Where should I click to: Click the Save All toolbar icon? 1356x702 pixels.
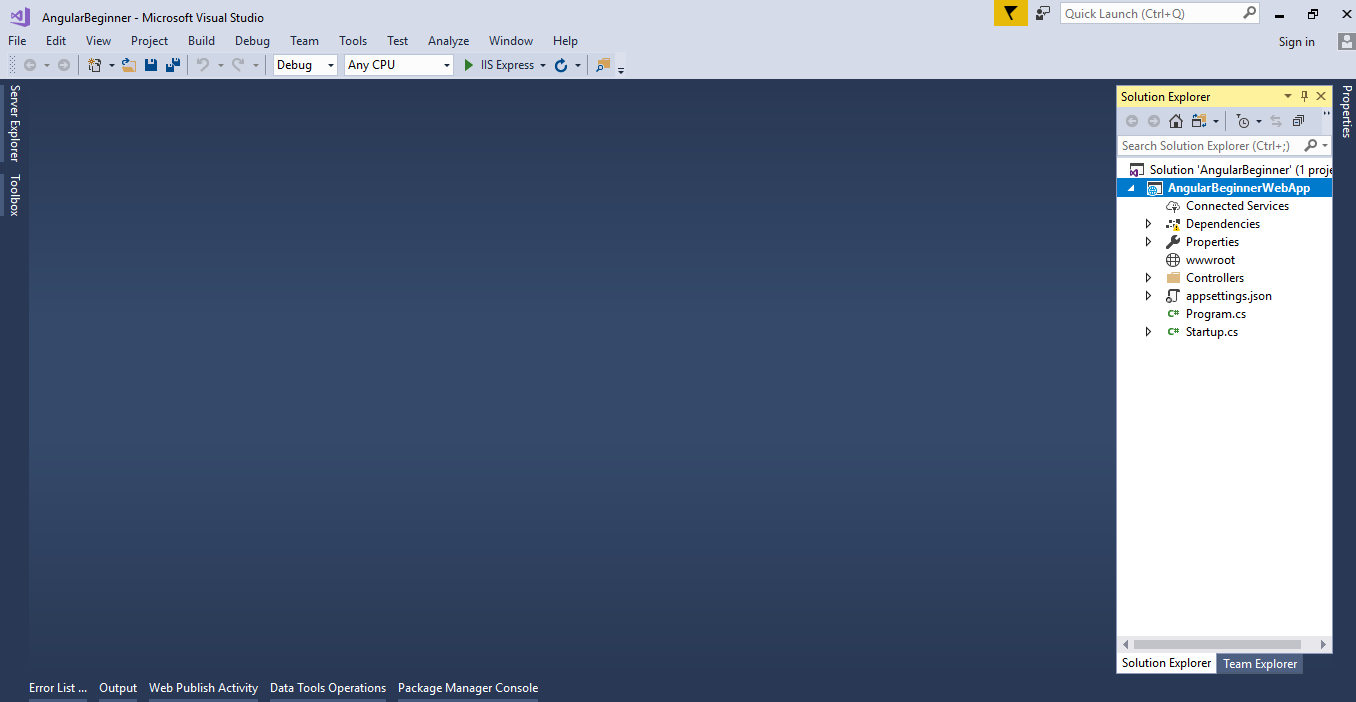(173, 65)
